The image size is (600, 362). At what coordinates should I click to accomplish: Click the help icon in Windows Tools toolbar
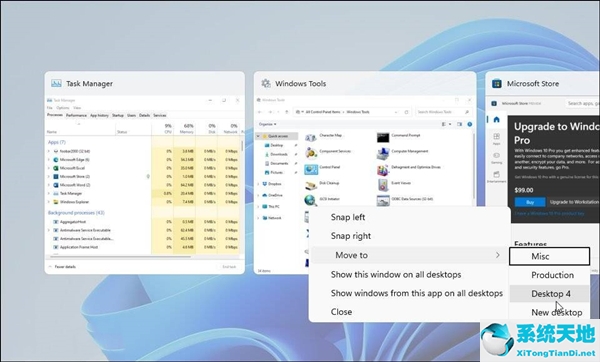point(470,124)
